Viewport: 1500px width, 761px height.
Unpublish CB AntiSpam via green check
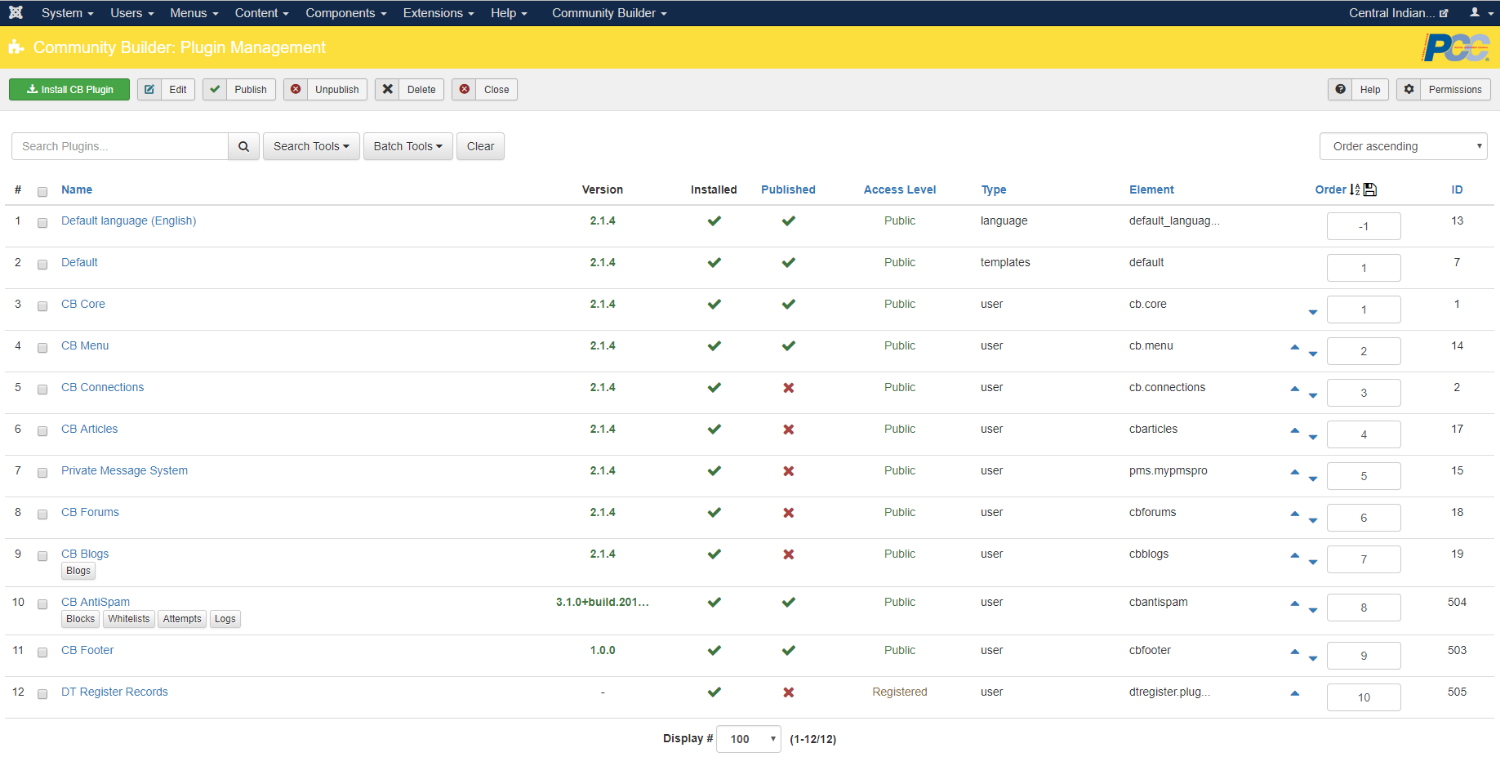click(x=788, y=603)
